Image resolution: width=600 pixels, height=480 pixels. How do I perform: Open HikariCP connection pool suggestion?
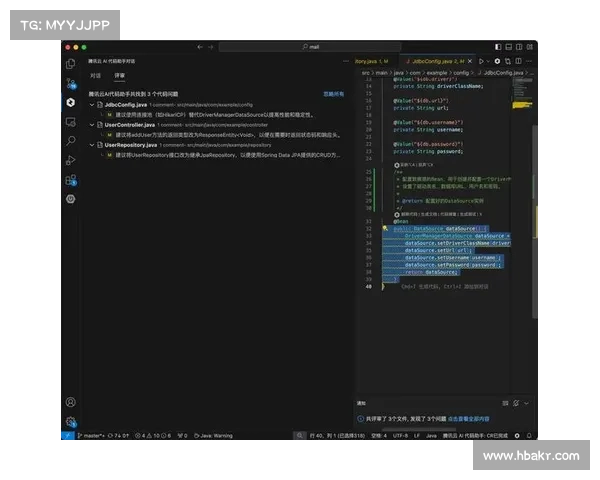click(214, 115)
